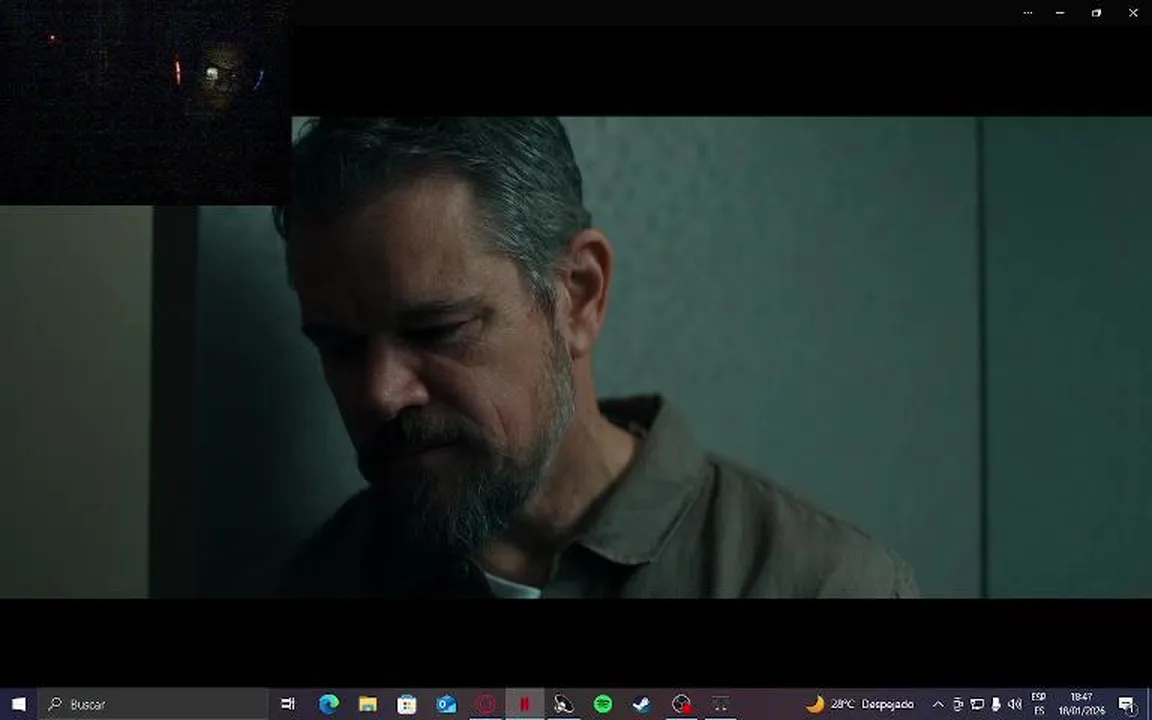Open the volume control in the tray
Screen dimensions: 1152x720
pos(1015,704)
